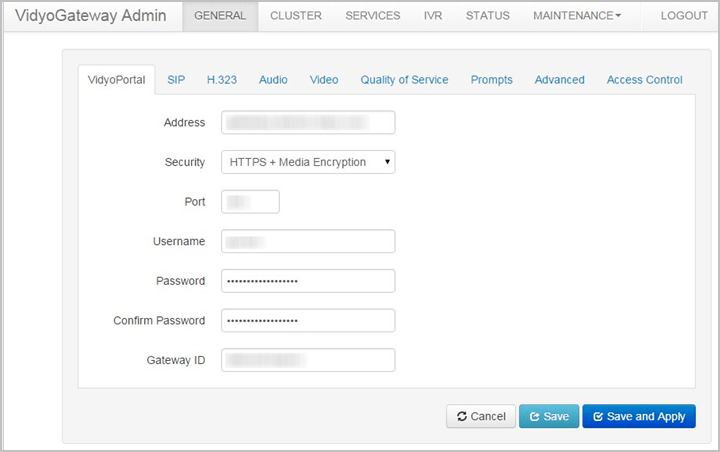Switch to the Prompts tab
Image resolution: width=720 pixels, height=452 pixels.
[x=491, y=80]
